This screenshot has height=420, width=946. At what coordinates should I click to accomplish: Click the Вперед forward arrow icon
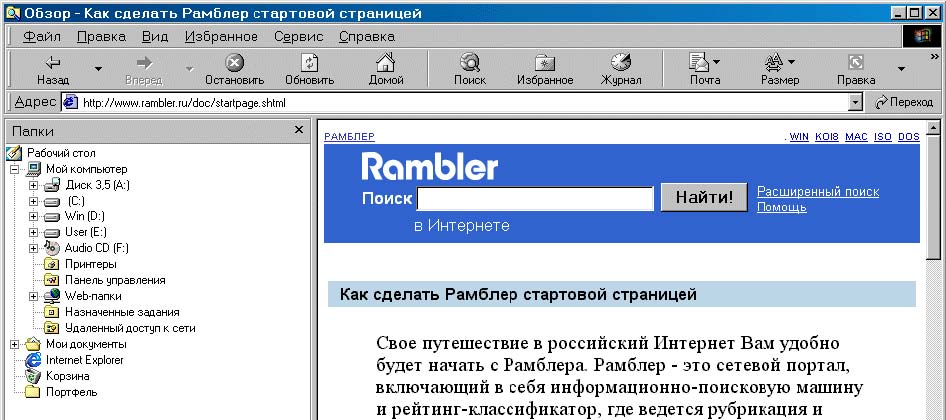(144, 62)
